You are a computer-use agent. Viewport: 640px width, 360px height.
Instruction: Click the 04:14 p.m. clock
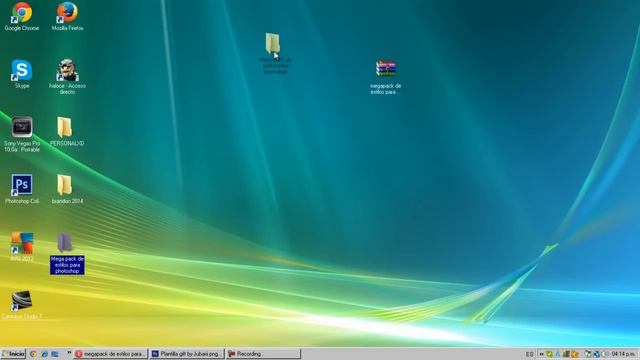click(623, 354)
